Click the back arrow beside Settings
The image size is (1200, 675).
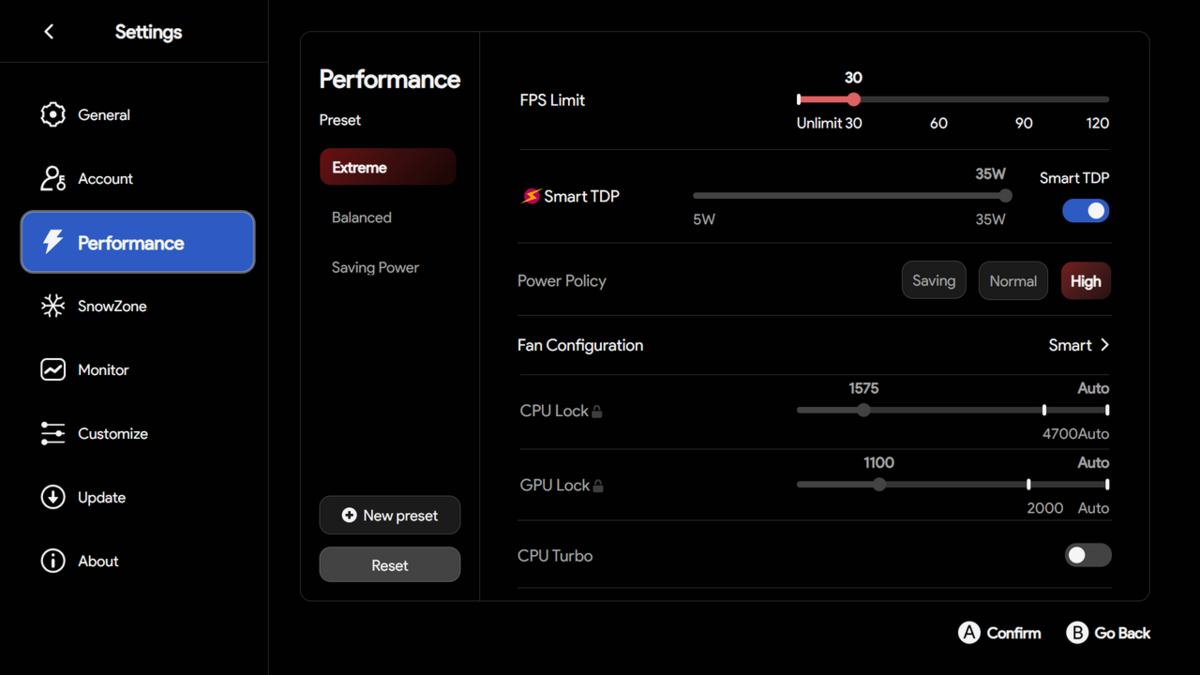coord(49,32)
